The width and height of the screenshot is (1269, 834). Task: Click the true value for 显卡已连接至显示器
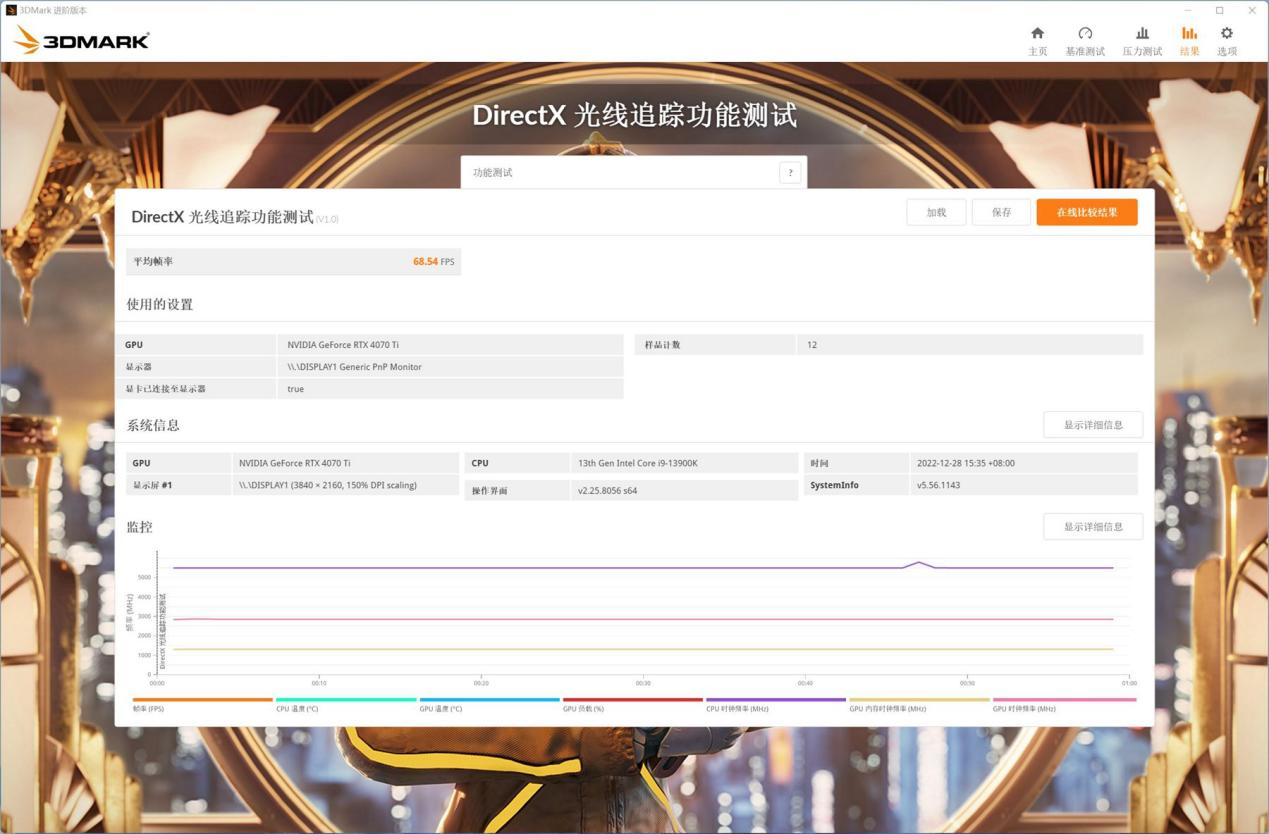pos(295,389)
